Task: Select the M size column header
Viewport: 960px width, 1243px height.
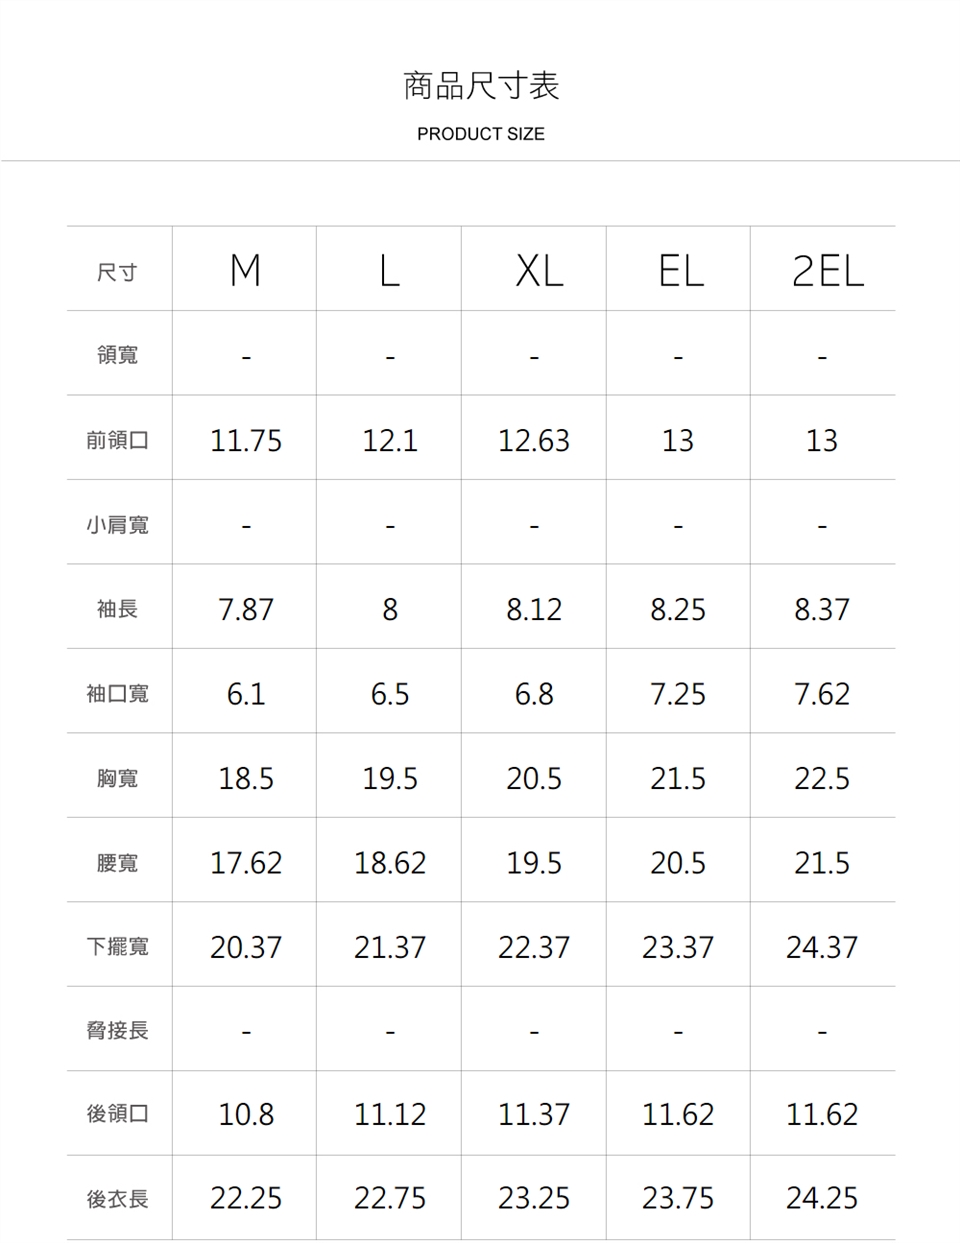Action: click(x=245, y=271)
